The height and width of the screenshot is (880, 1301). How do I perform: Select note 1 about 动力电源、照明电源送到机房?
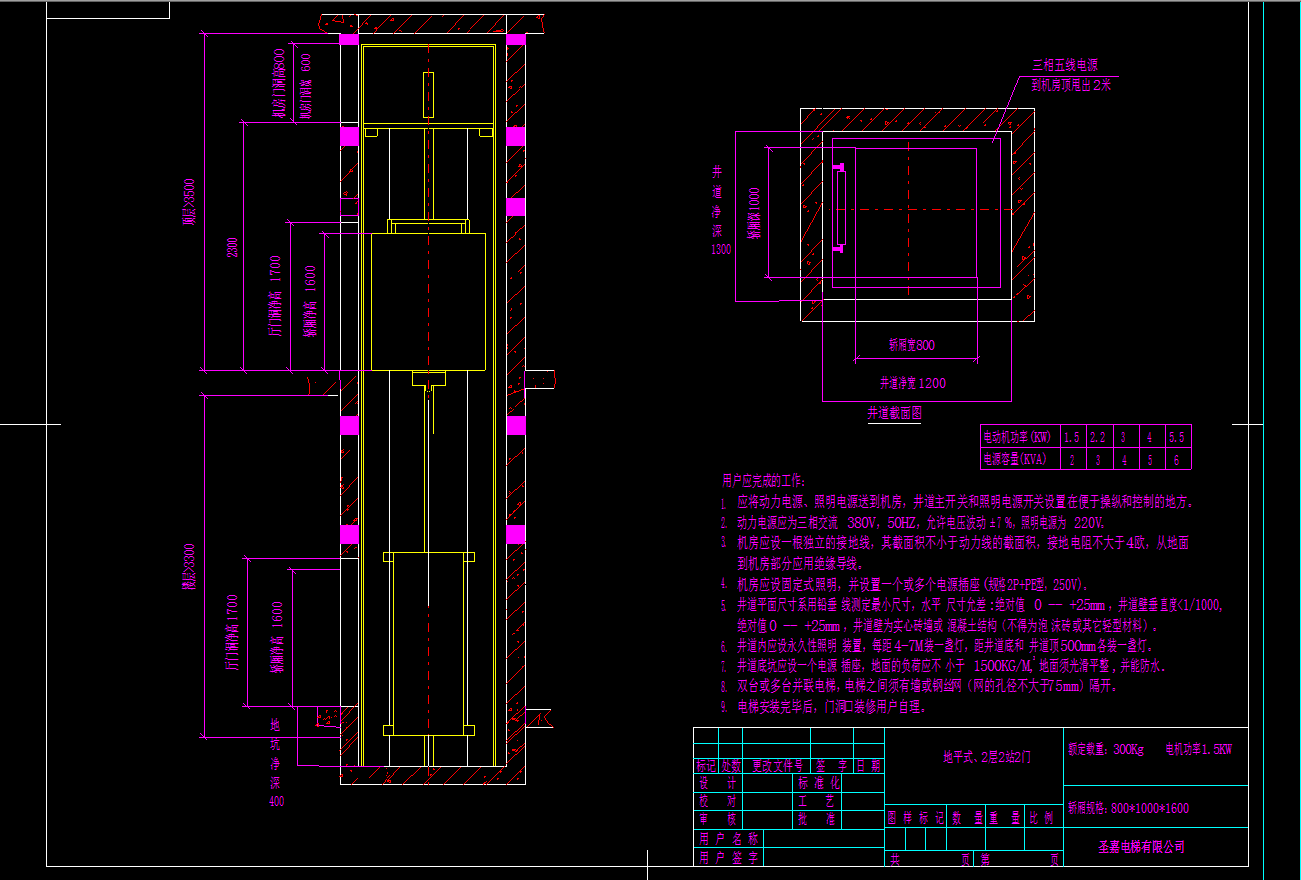(958, 502)
